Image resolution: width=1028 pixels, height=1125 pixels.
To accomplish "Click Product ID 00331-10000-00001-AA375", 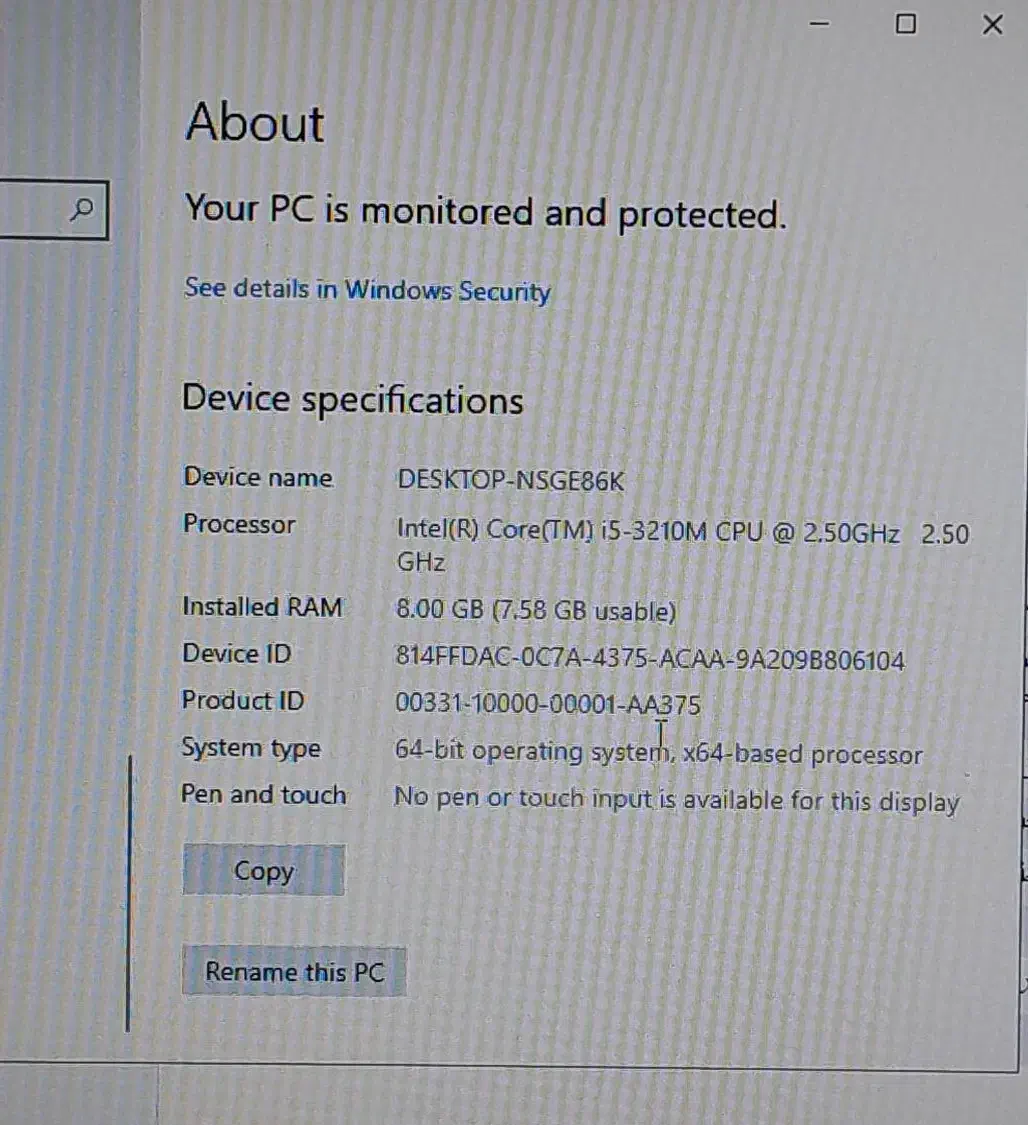I will 547,704.
